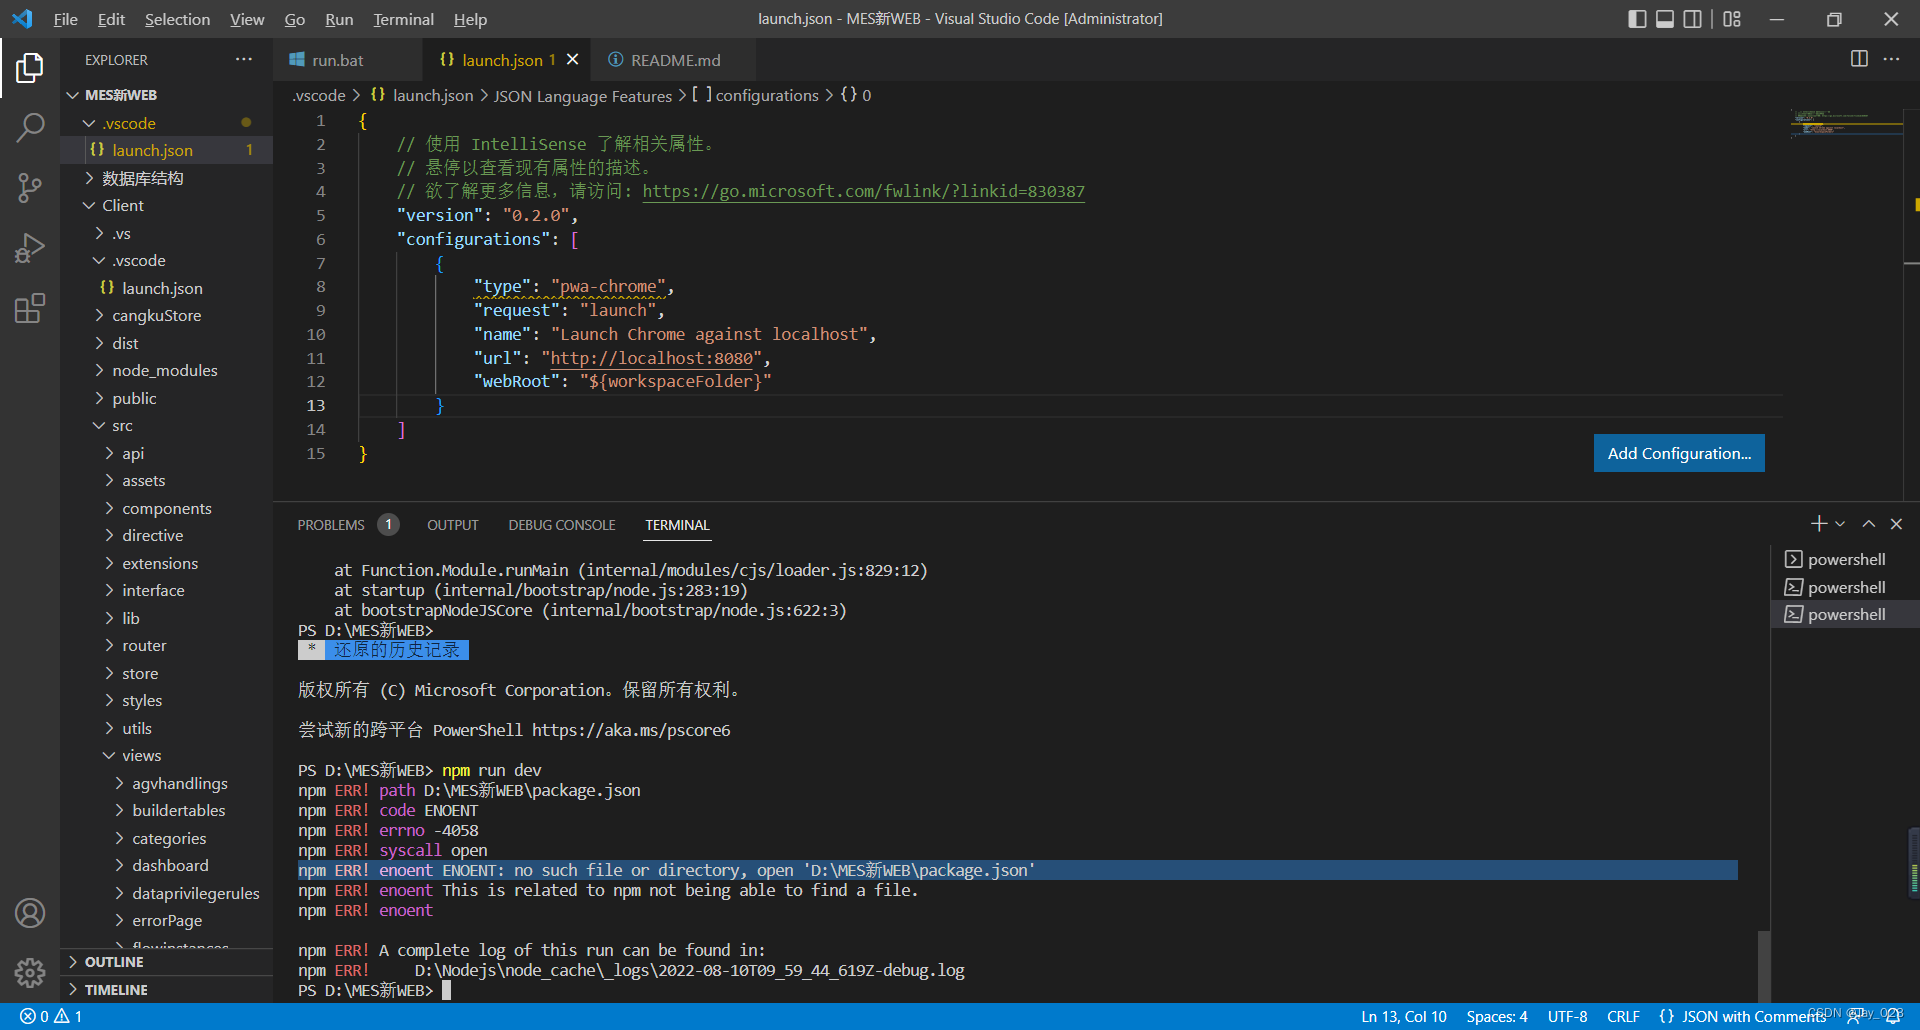Select launch.json under Client .vscode

(166, 288)
